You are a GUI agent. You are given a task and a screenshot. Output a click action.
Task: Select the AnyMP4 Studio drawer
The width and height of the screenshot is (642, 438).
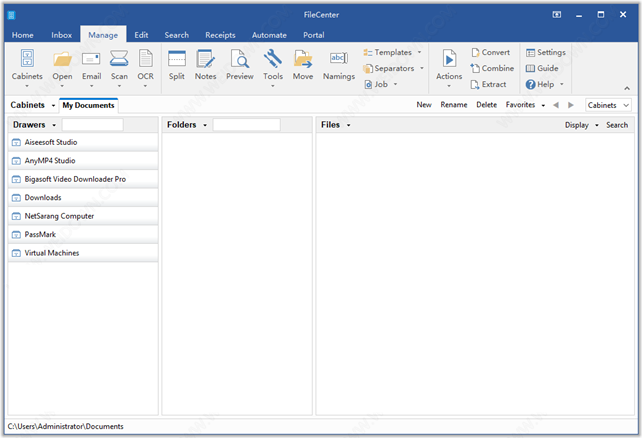pyautogui.click(x=83, y=161)
